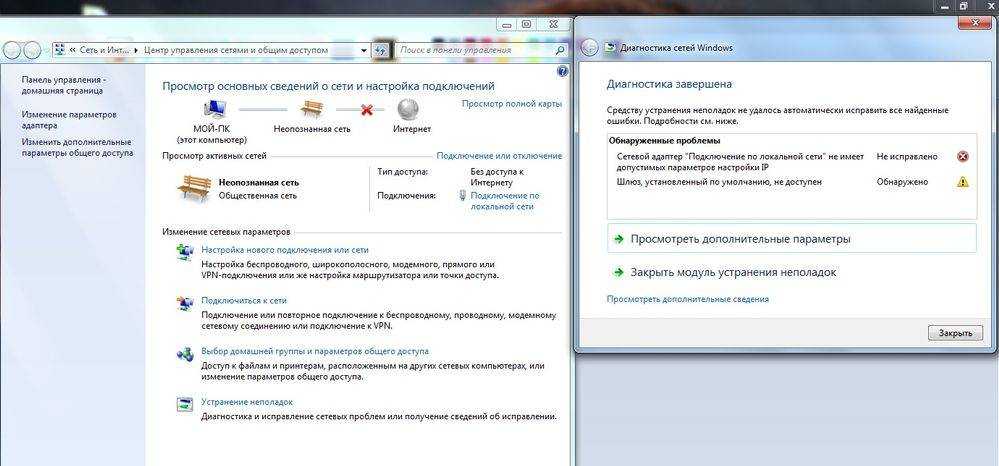Select the adapter IP settings problem row

(x=791, y=161)
